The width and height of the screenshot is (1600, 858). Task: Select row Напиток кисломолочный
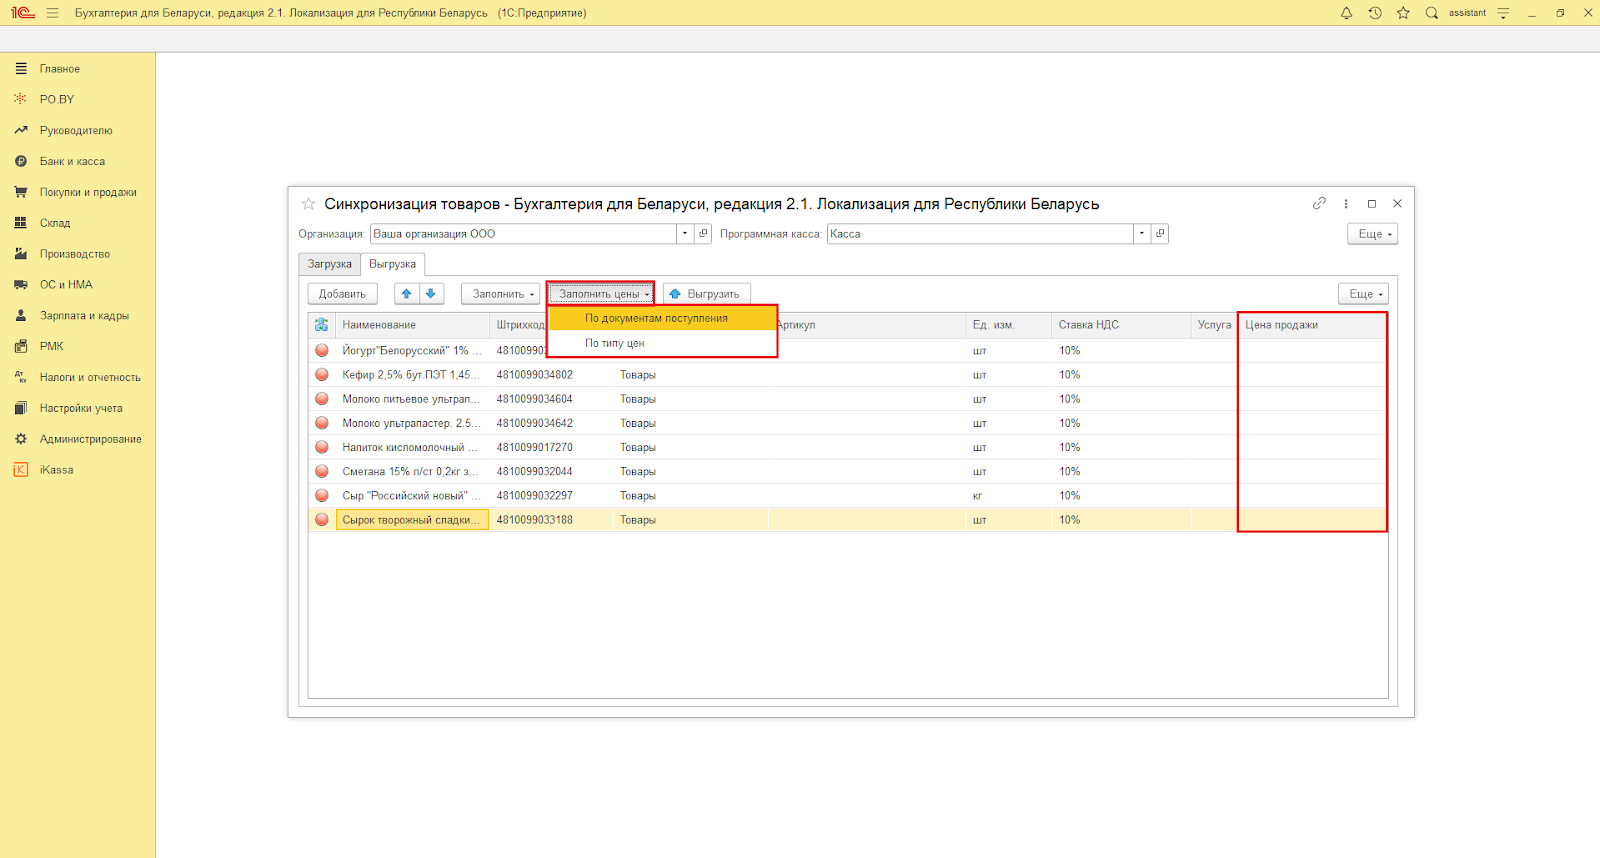848,447
